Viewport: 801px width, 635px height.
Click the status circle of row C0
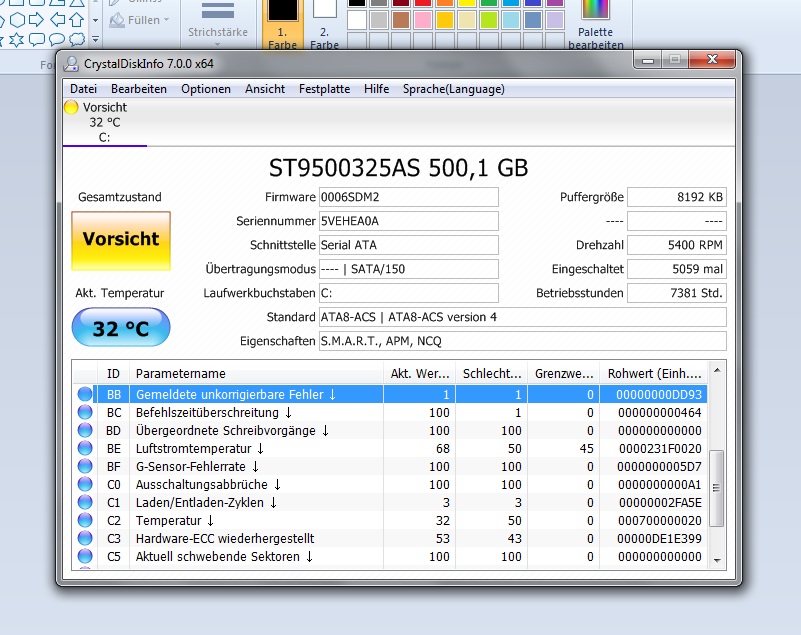(85, 484)
